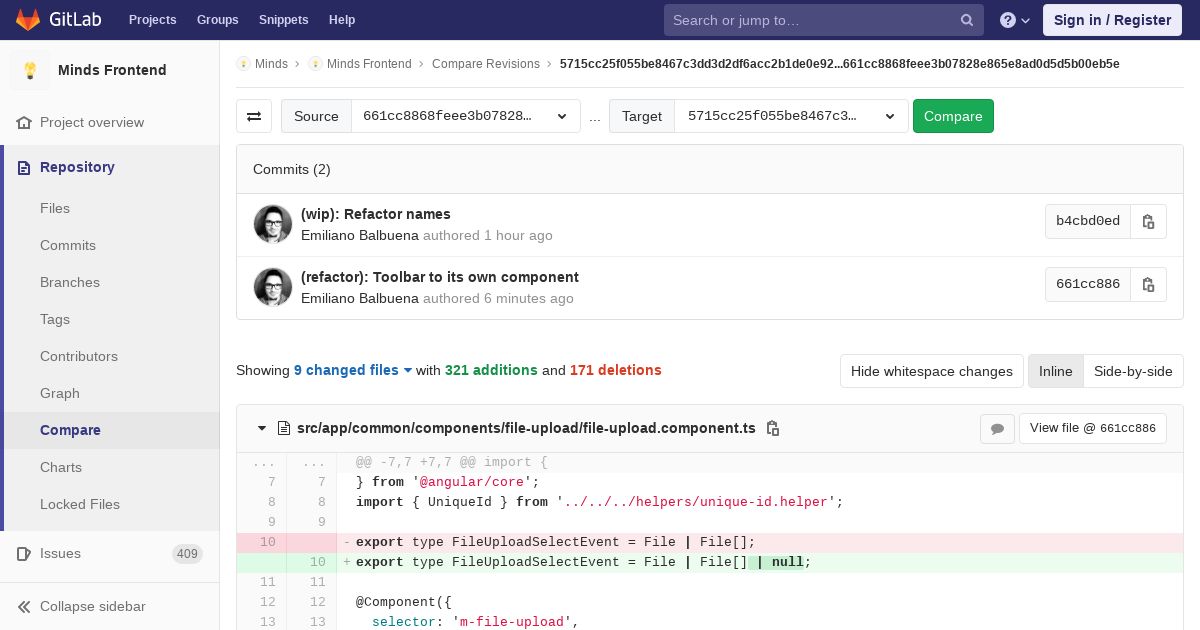Image resolution: width=1200 pixels, height=630 pixels.
Task: Click file path file-upload.component.ts header
Action: (526, 428)
